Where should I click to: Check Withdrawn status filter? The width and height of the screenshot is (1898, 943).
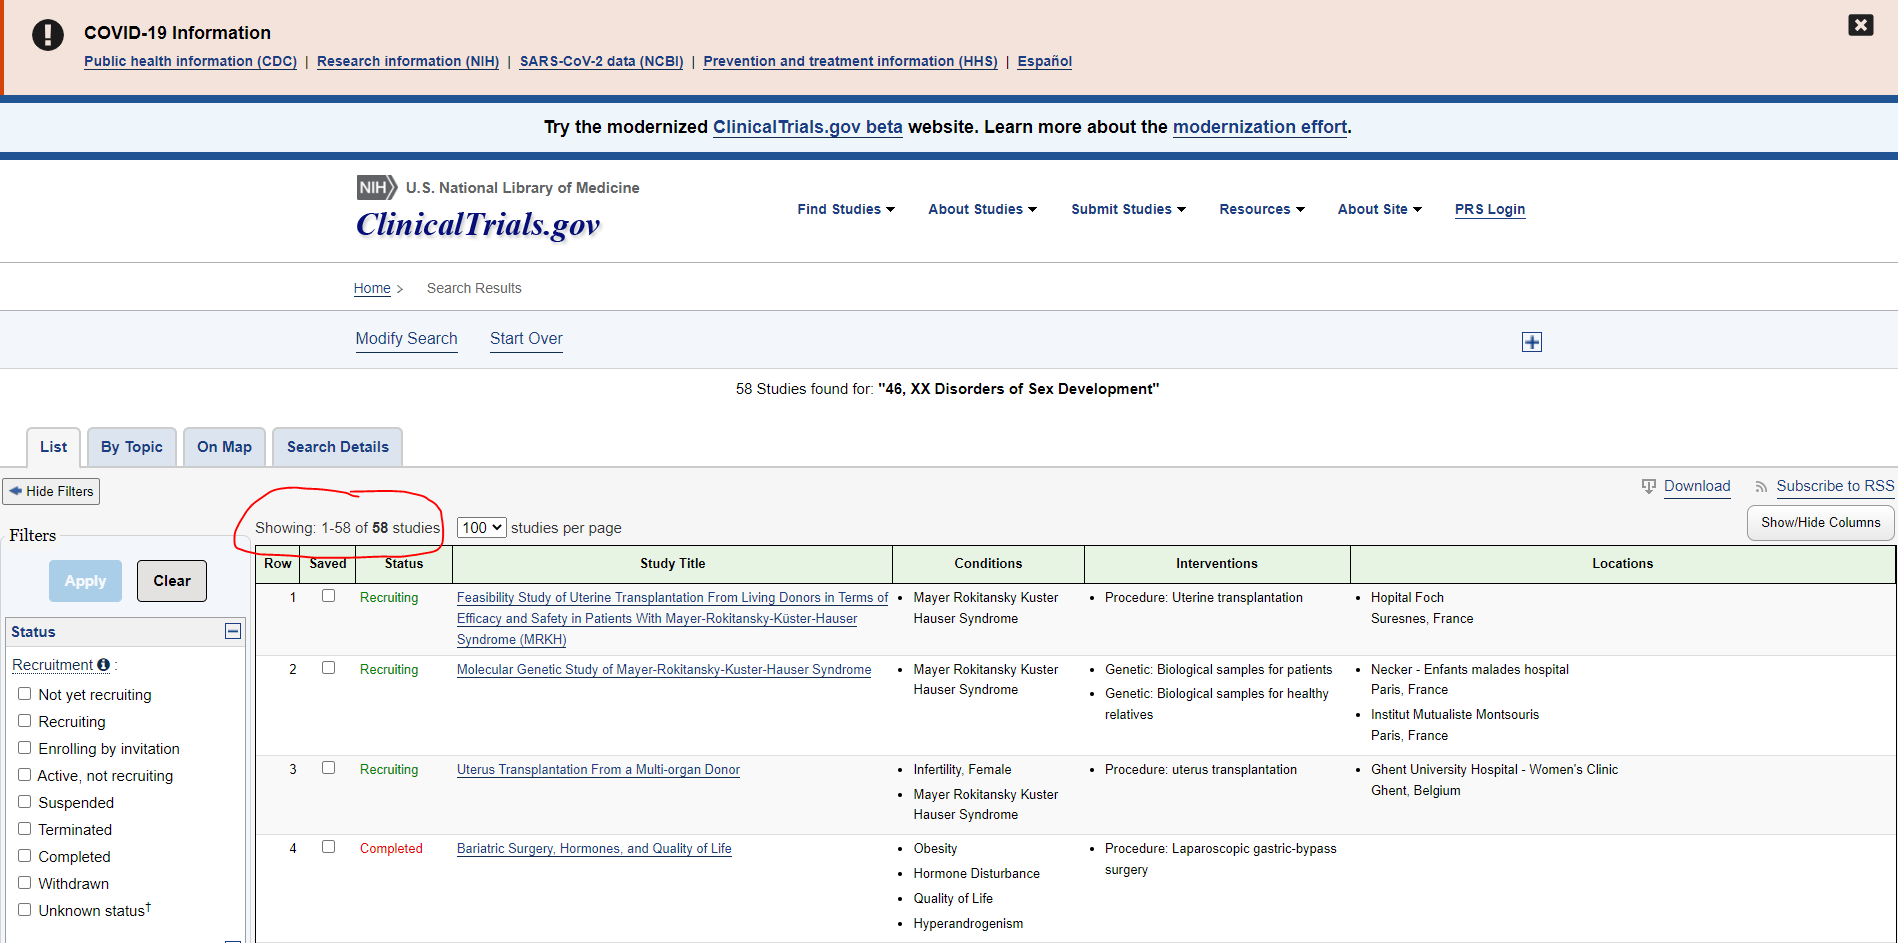(x=25, y=882)
